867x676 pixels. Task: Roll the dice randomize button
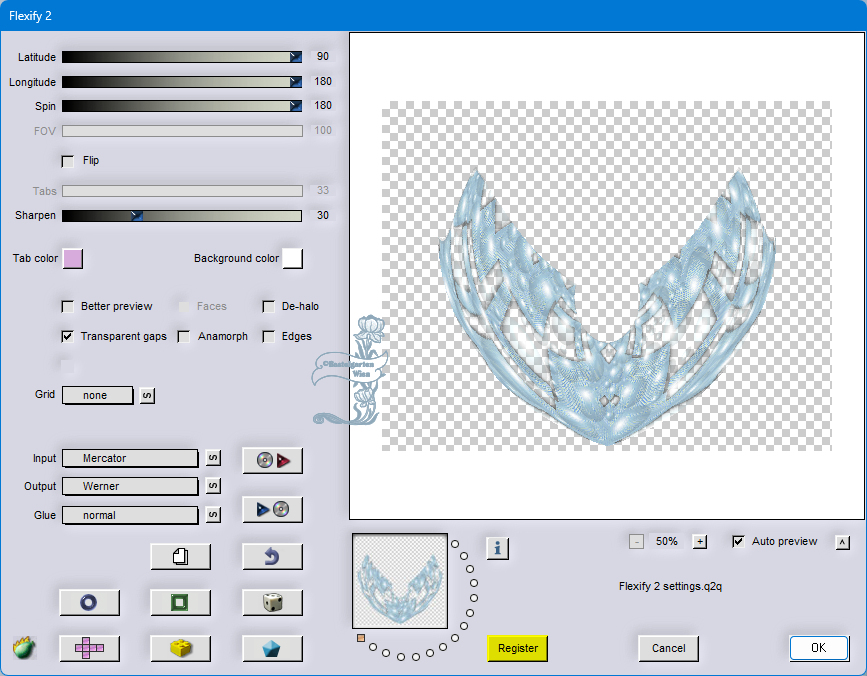[273, 602]
